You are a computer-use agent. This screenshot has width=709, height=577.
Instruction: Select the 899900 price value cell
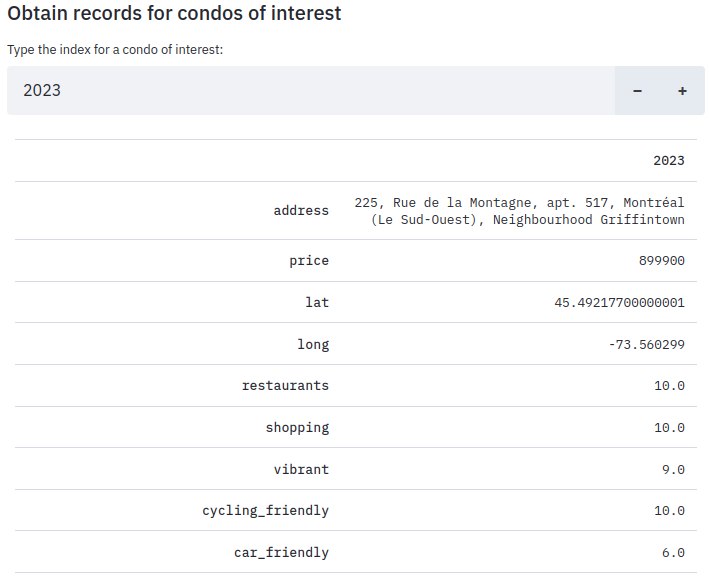click(x=661, y=260)
